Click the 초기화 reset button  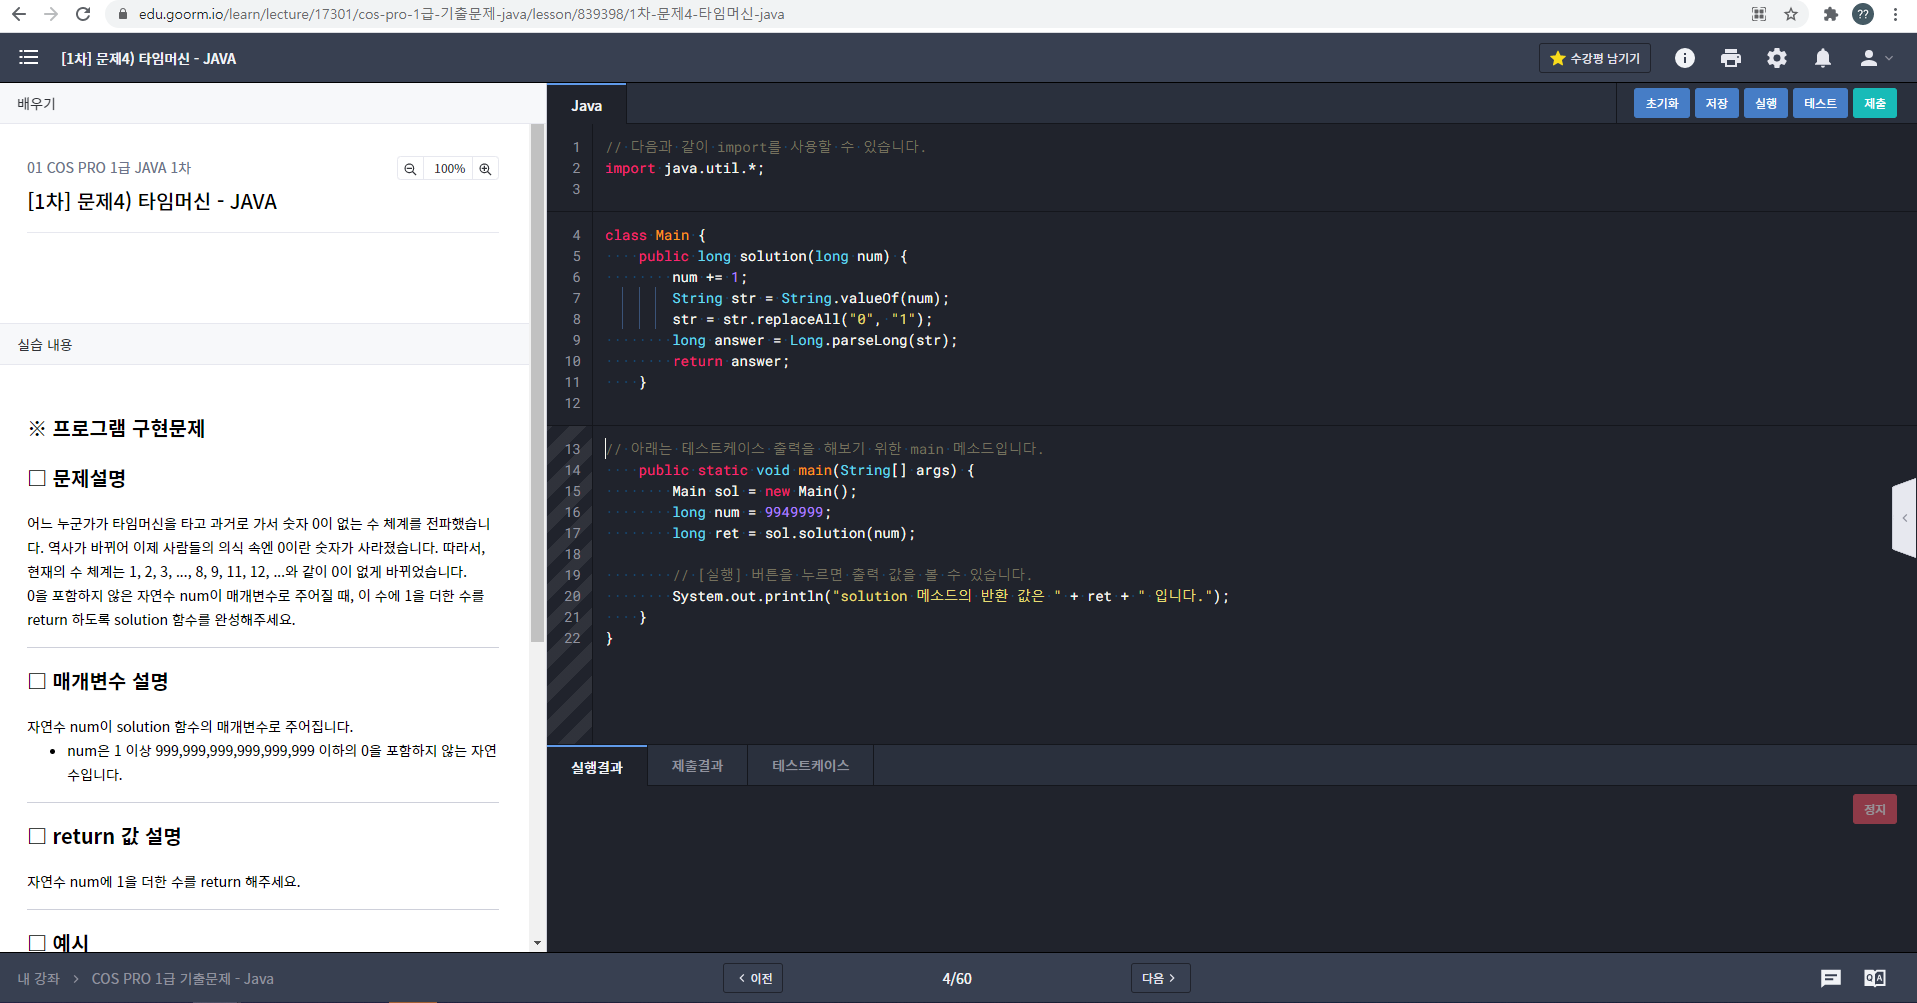click(x=1662, y=103)
